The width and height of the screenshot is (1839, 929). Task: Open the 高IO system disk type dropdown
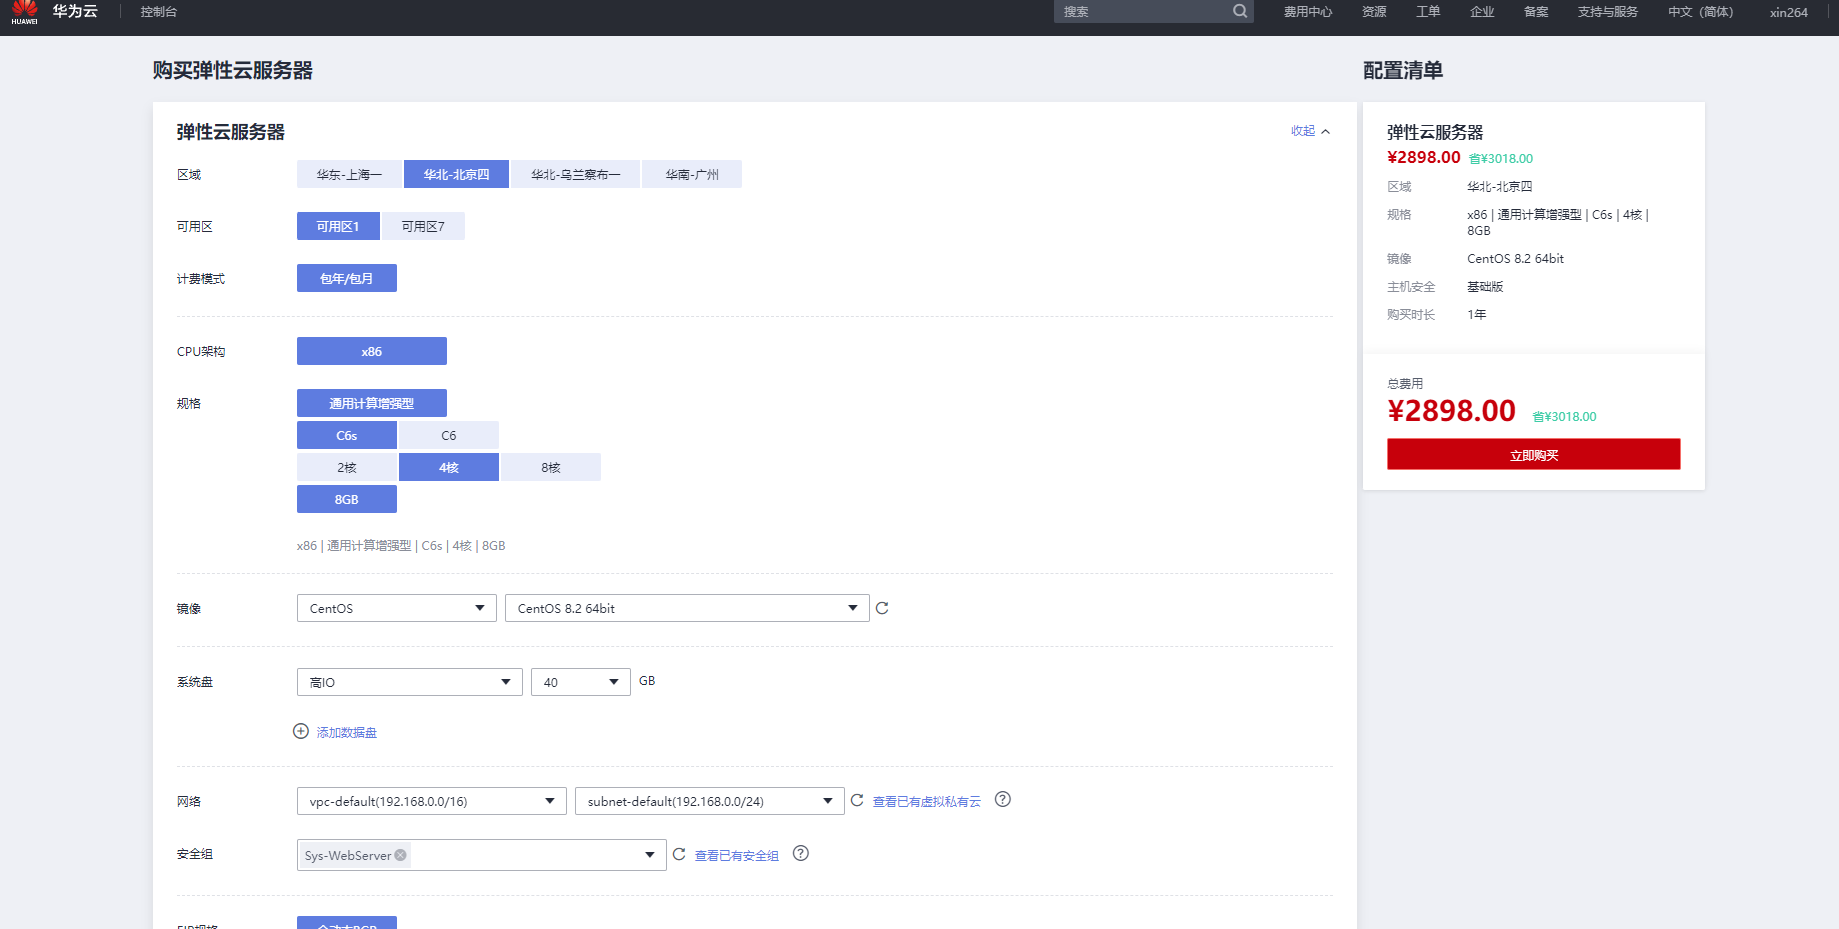[x=410, y=682]
